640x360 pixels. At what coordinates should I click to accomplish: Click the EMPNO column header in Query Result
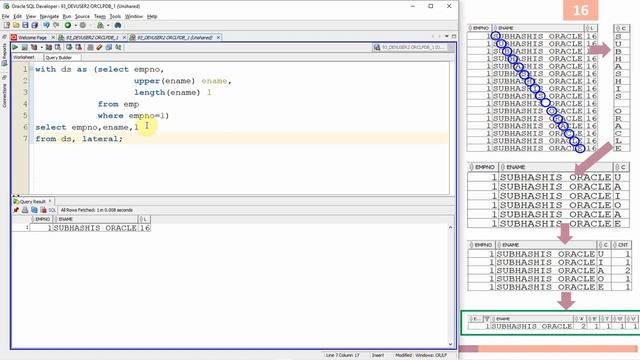coord(41,219)
